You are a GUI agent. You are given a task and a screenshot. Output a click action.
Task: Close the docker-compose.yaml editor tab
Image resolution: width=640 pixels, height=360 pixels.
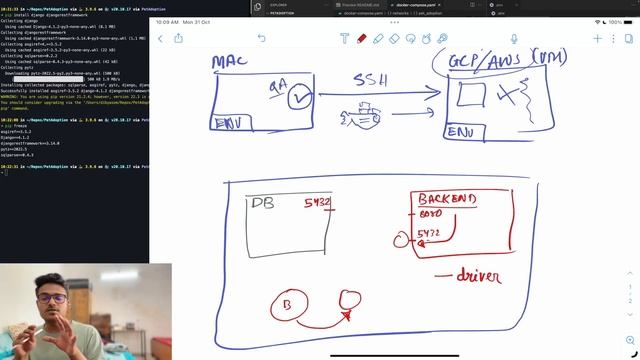coord(439,5)
